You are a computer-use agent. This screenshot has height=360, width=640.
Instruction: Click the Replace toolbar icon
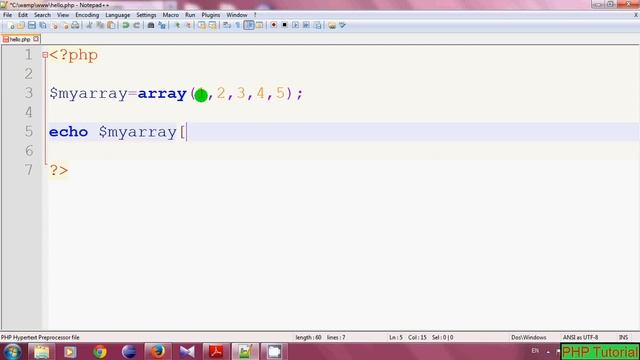(162, 25)
